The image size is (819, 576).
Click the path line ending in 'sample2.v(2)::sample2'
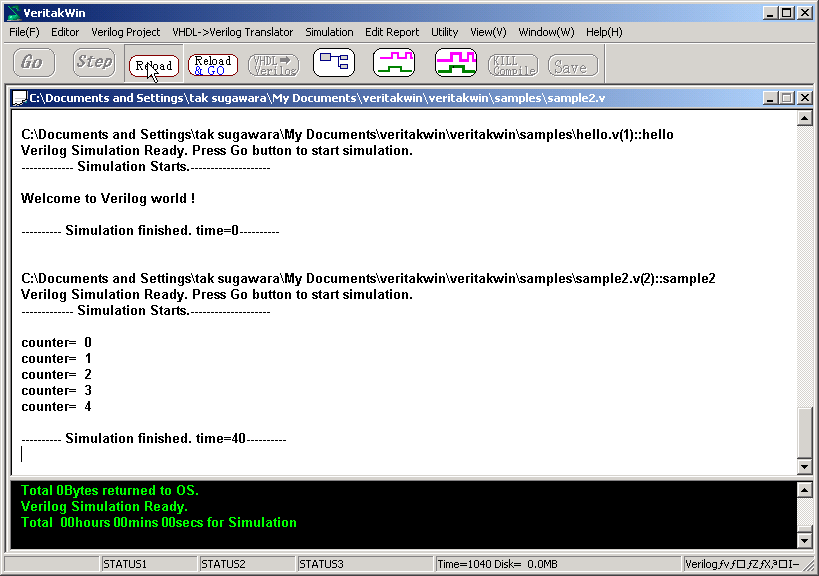click(368, 278)
